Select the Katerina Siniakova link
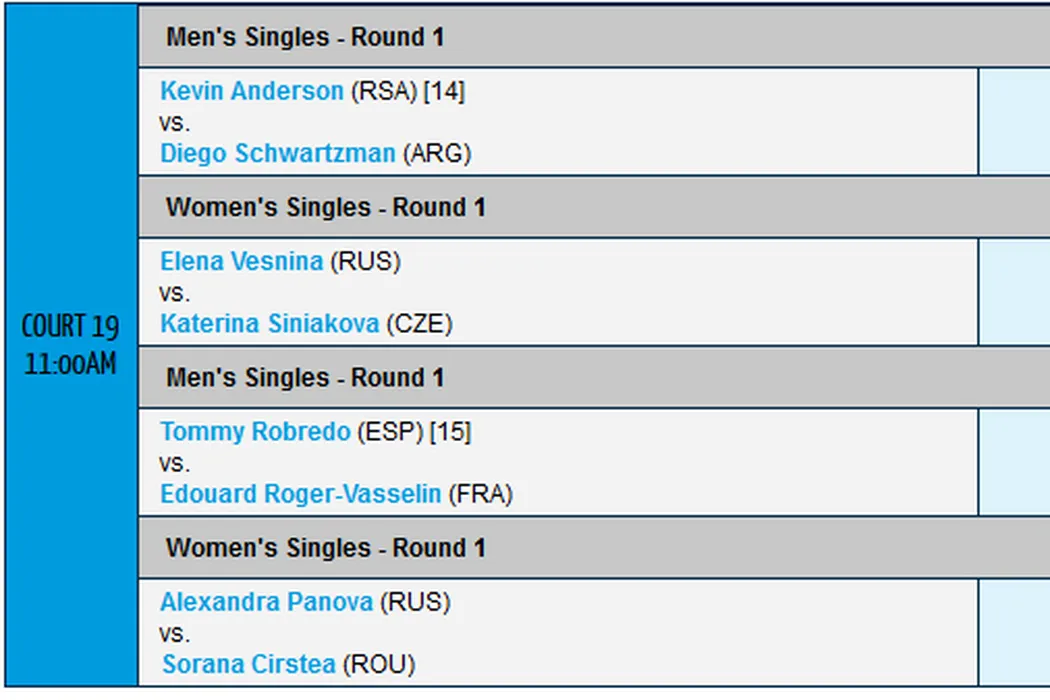 point(270,324)
